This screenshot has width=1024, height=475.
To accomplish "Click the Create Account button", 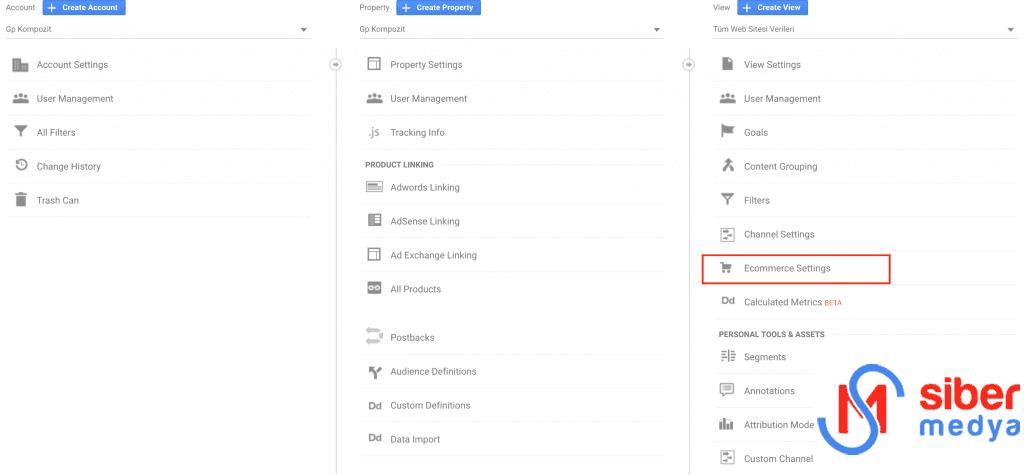I will [84, 8].
